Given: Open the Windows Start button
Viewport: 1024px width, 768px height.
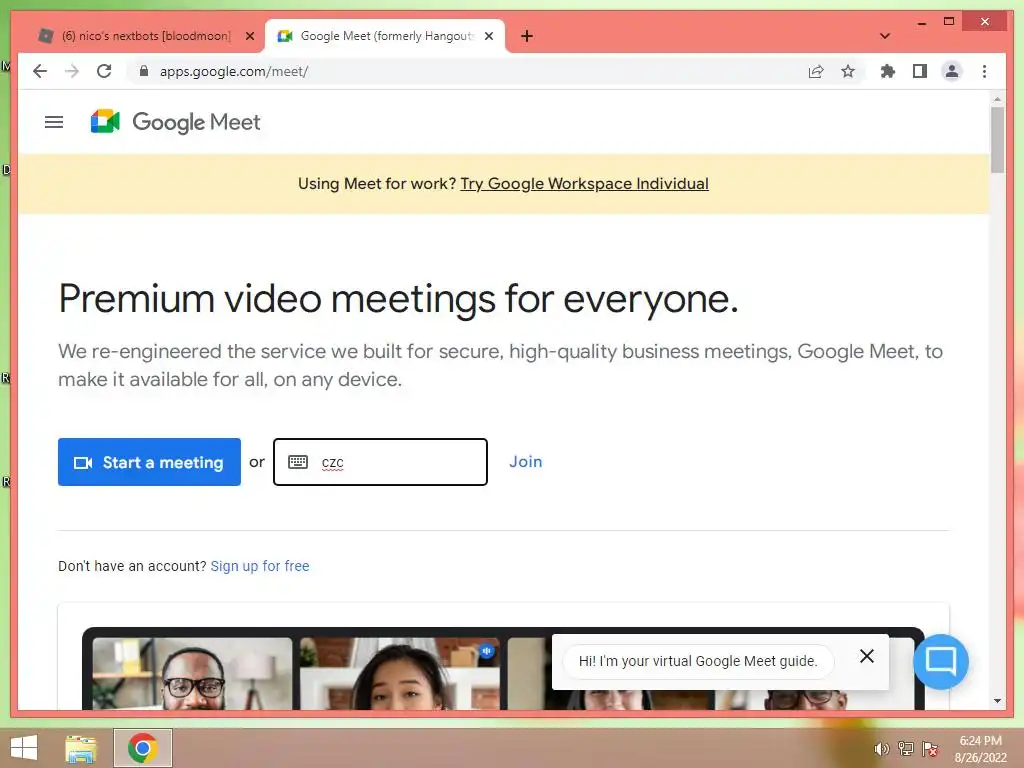Looking at the screenshot, I should pos(24,748).
